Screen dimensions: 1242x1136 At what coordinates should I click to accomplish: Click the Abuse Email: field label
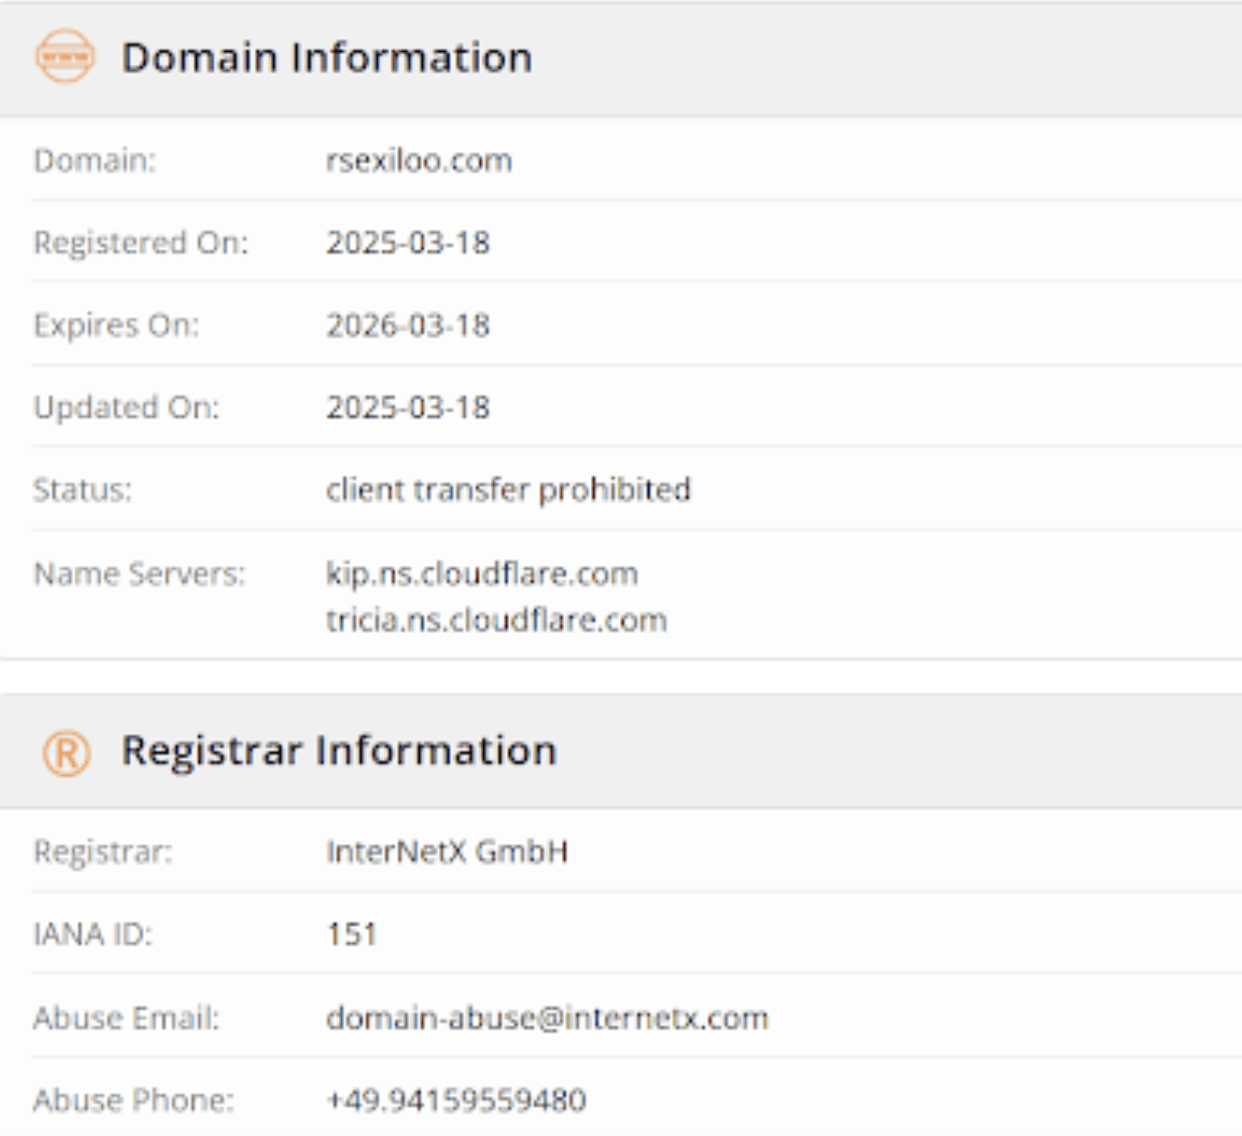point(126,1018)
